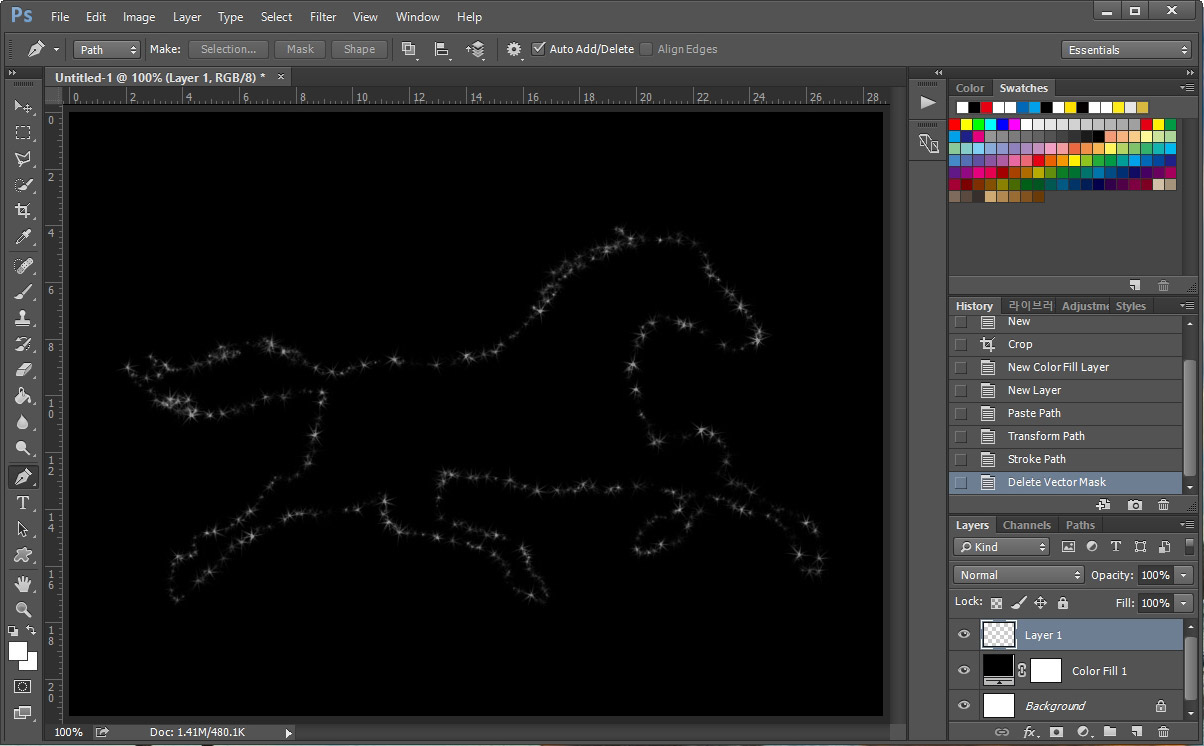Click the Shape button

[x=360, y=49]
